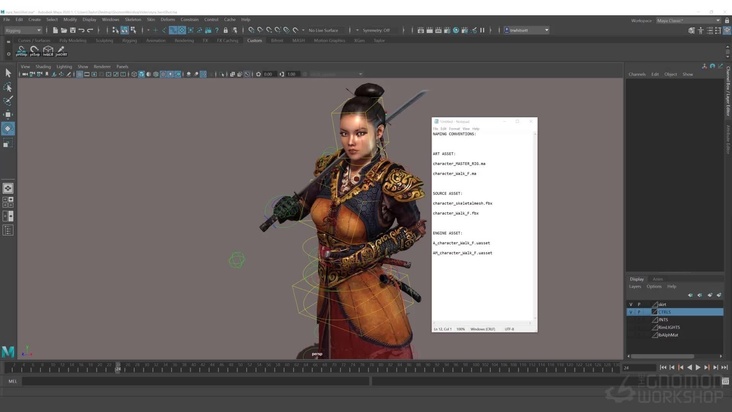This screenshot has width=732, height=412.
Task: Click the second custom shelf script icon
Action: 35,51
